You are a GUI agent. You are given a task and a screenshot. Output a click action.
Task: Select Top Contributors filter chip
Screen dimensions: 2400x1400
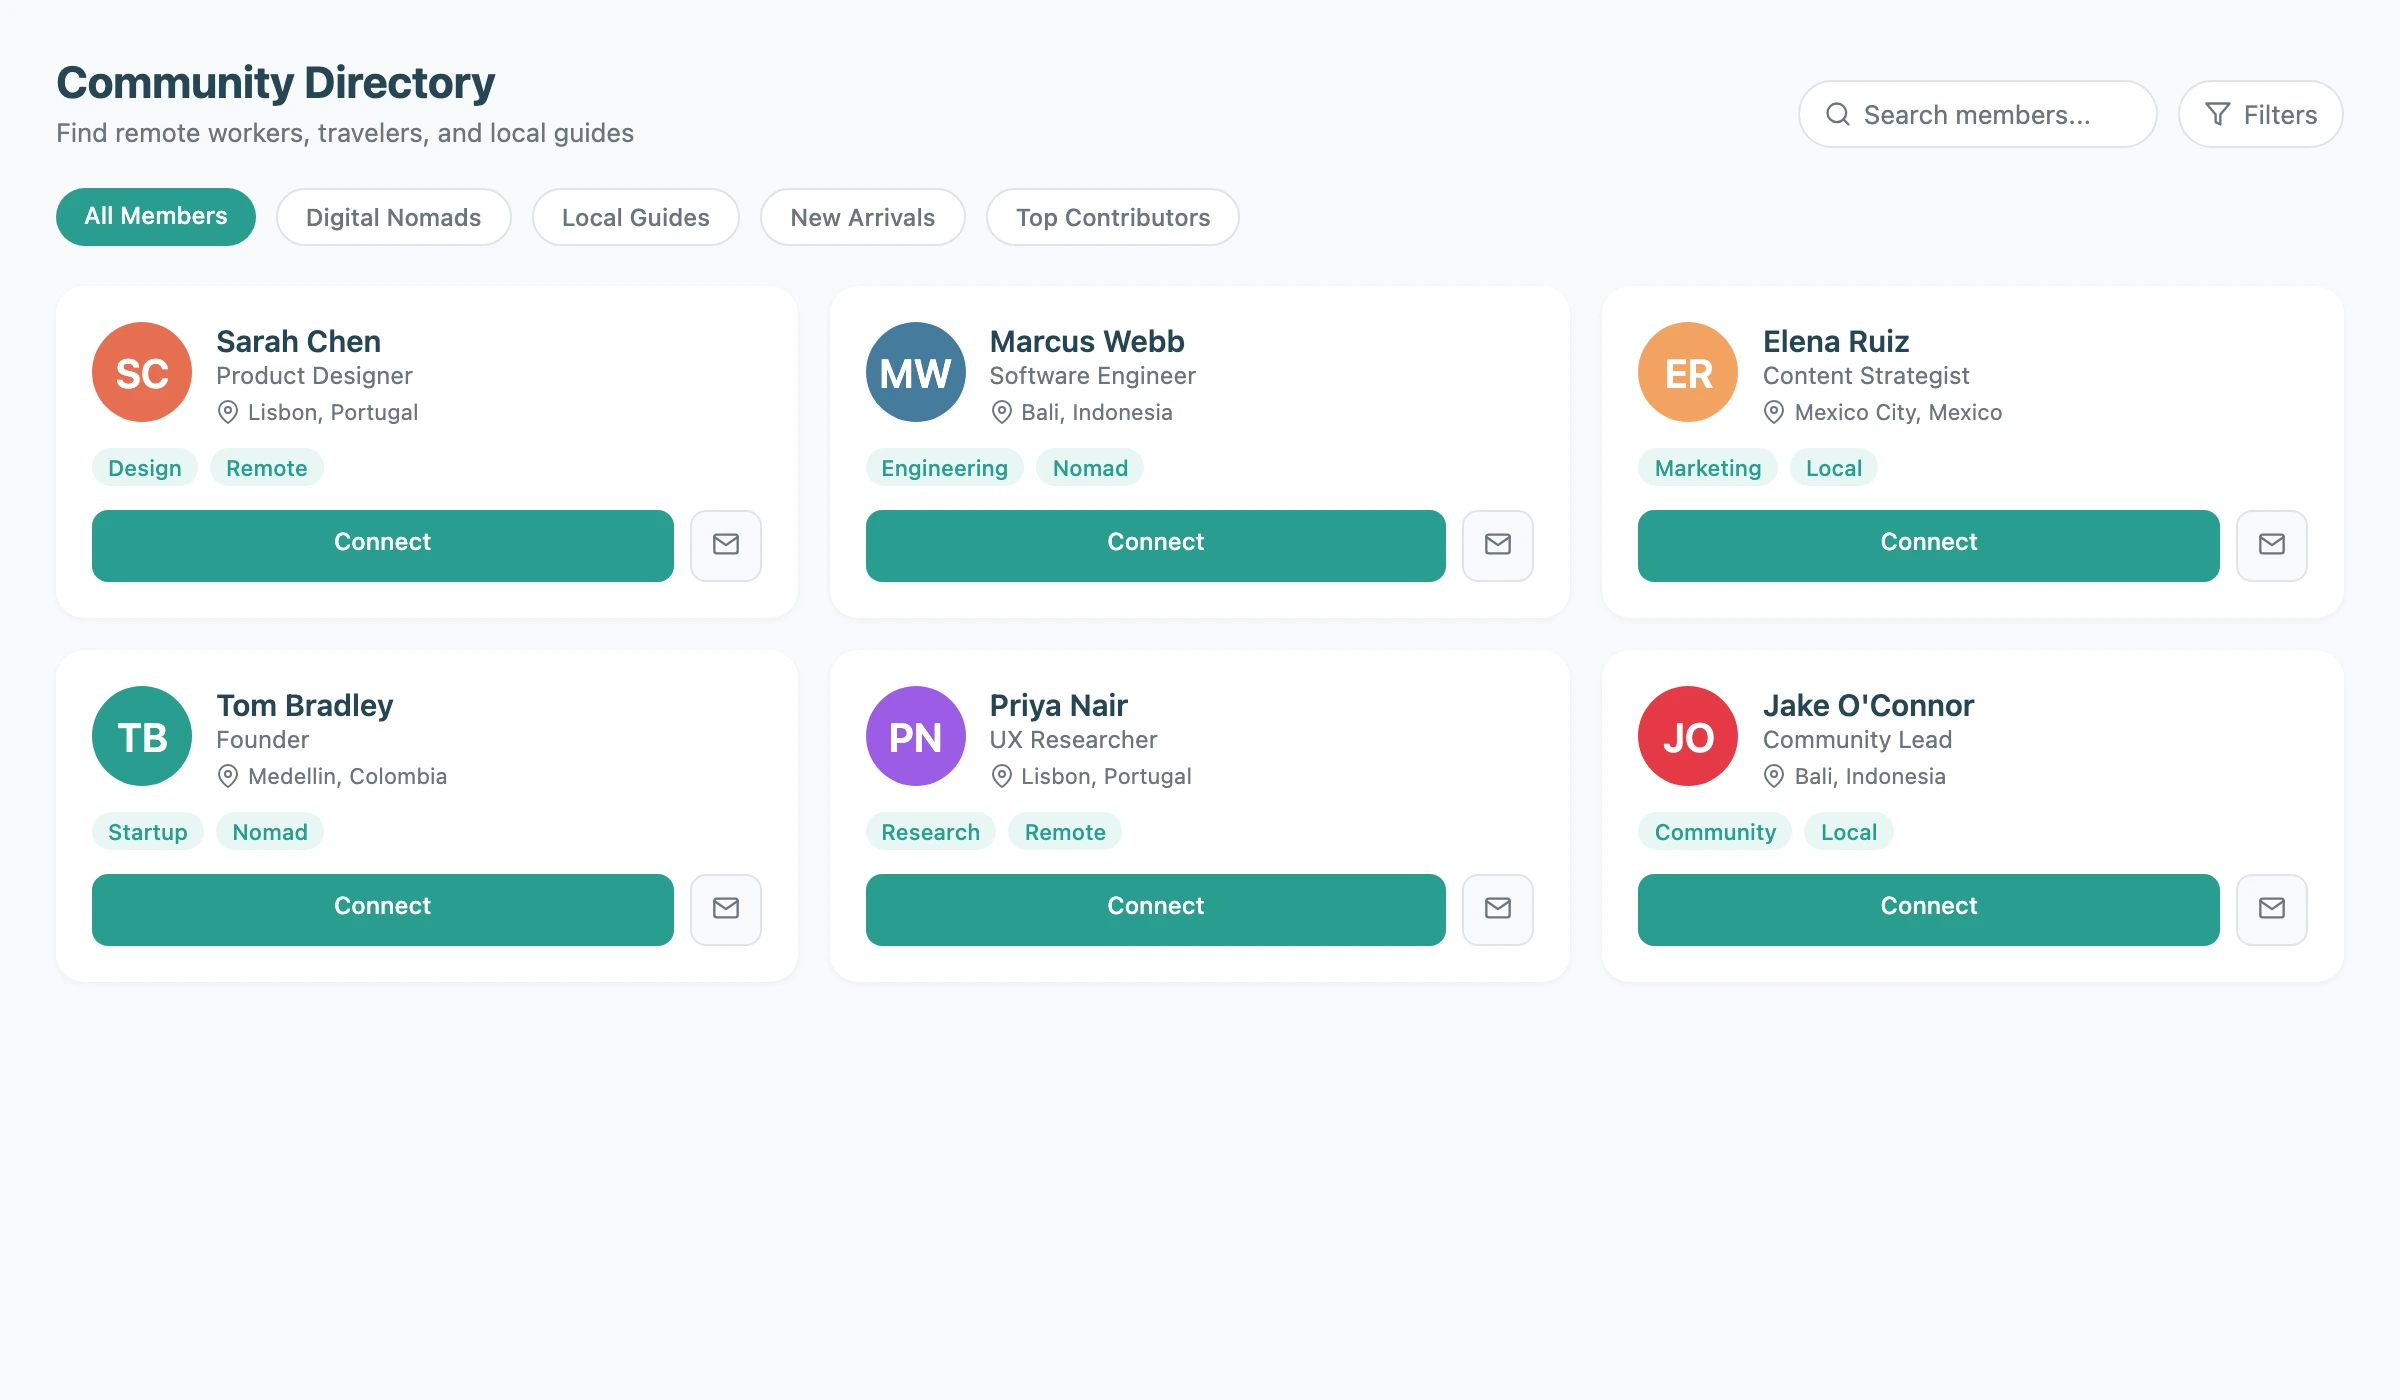(x=1112, y=217)
